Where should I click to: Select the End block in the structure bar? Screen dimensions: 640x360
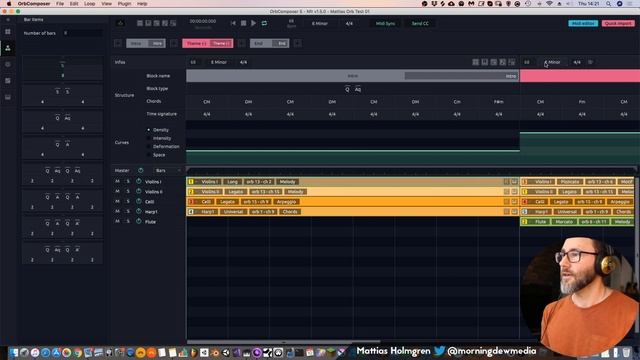coord(269,43)
